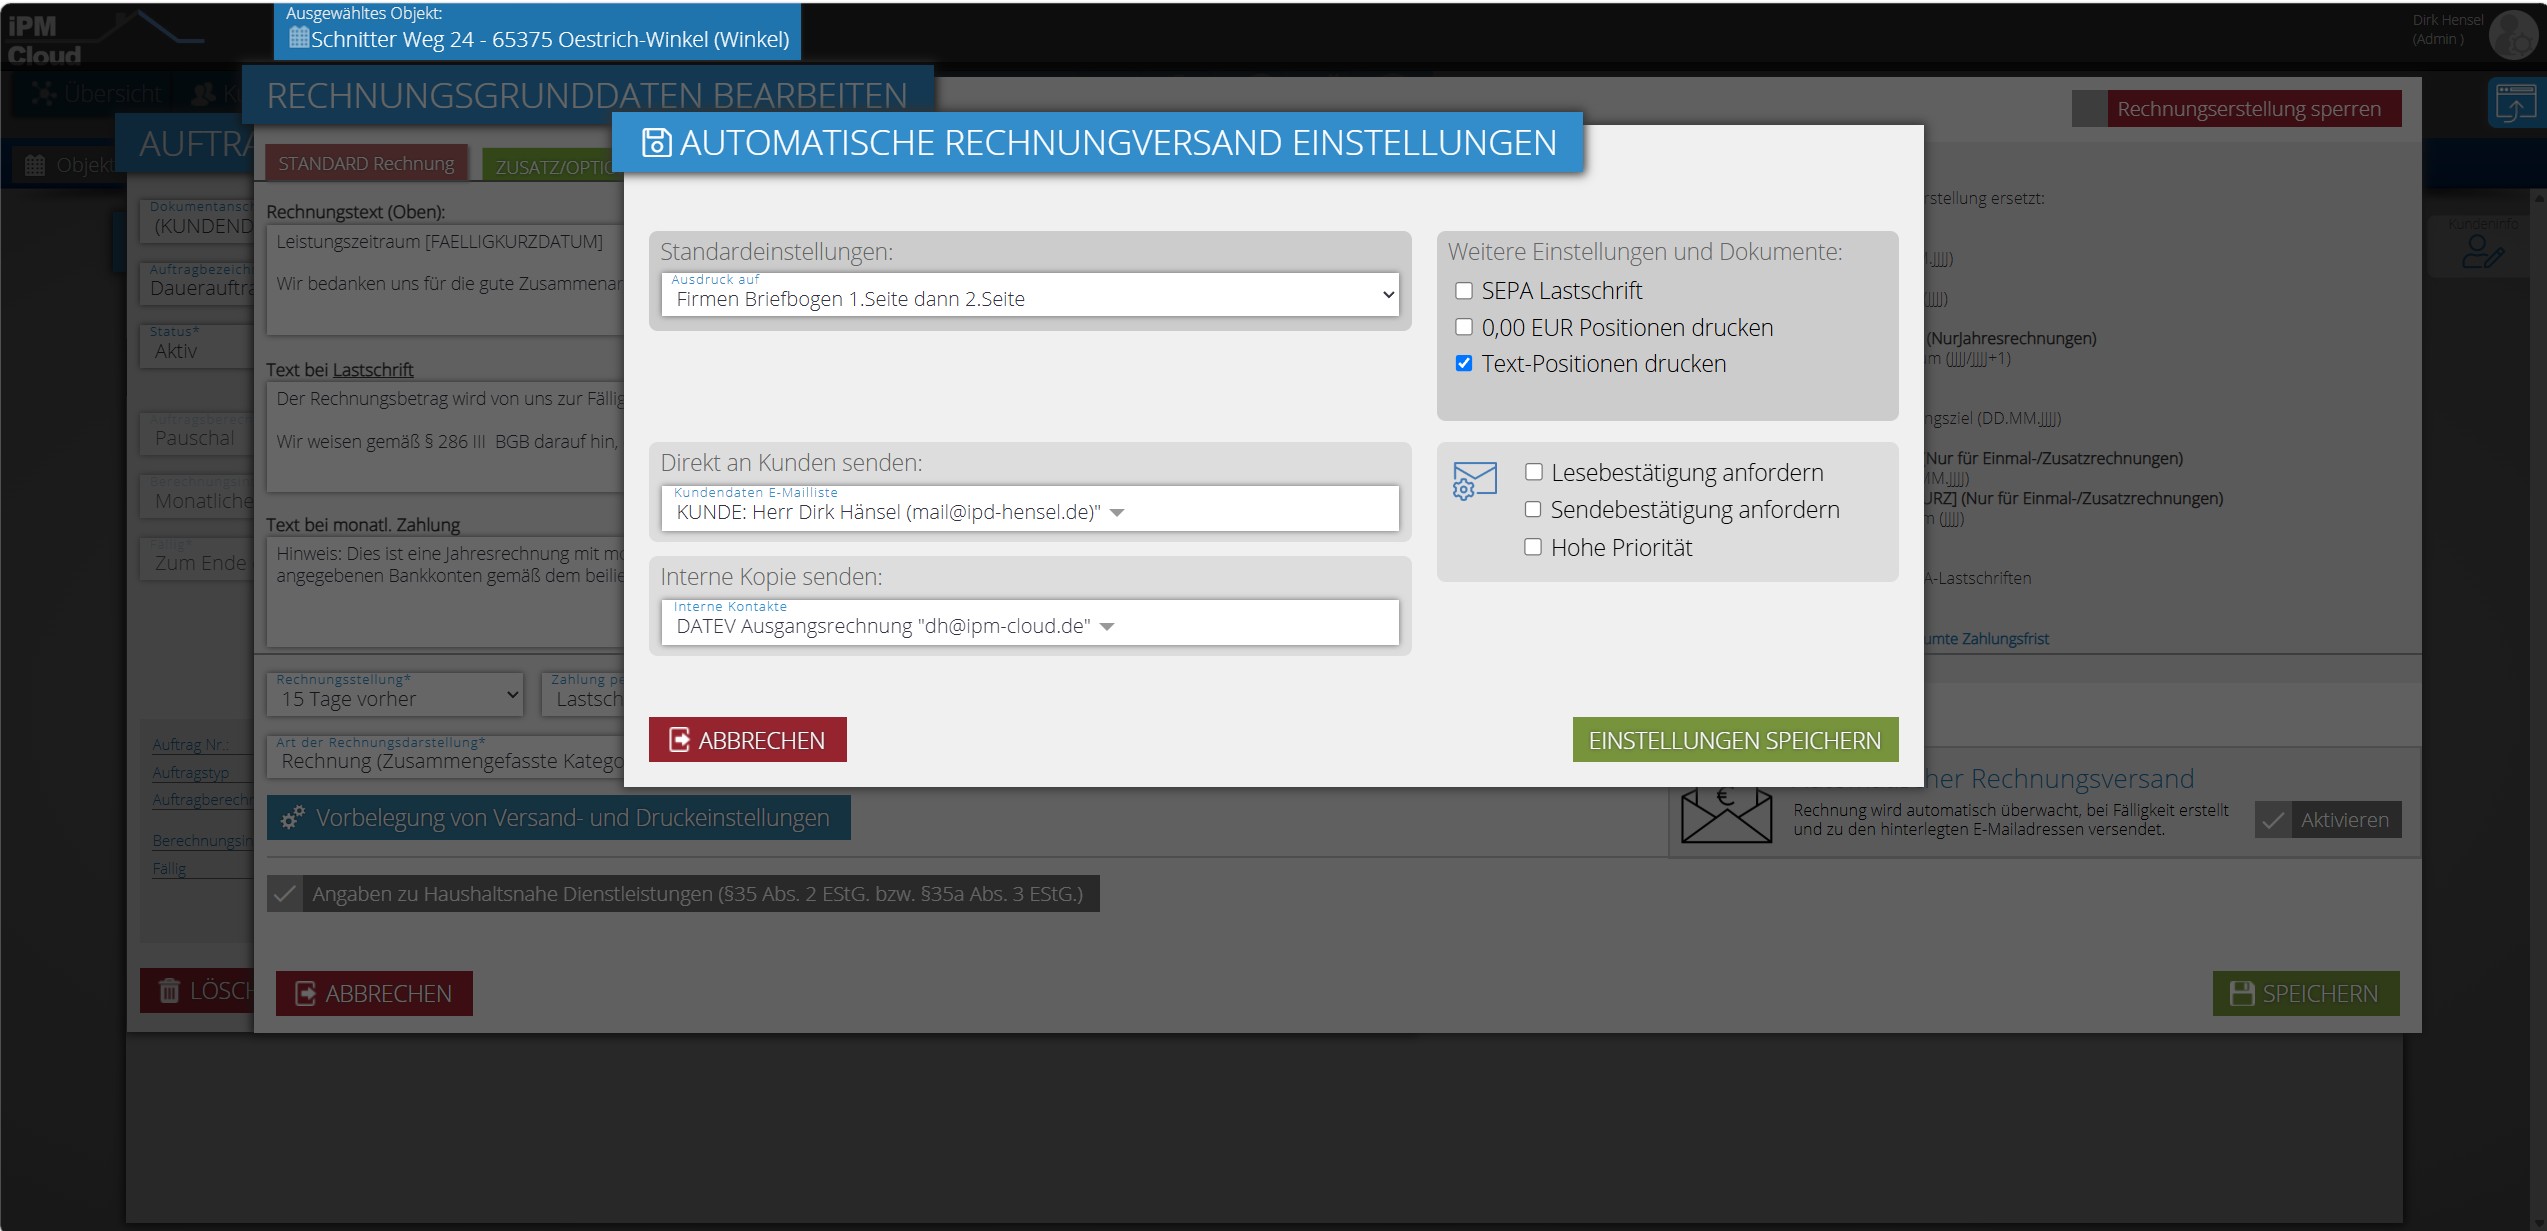2547x1231 pixels.
Task: Click EINSTELLUNGEN SPEICHERN button
Action: [x=1735, y=740]
